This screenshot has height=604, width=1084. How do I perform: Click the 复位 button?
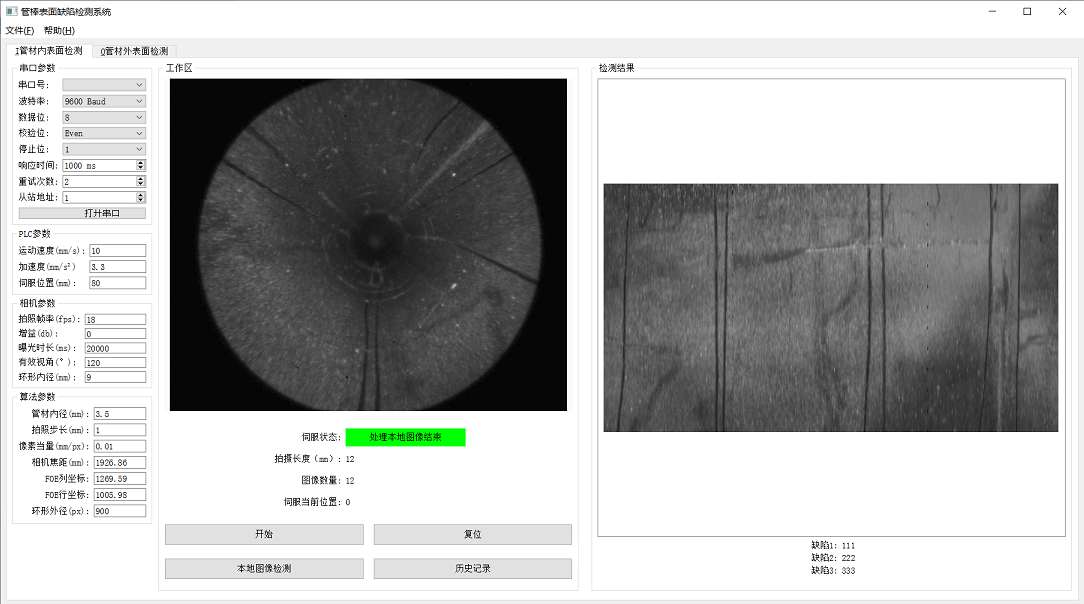point(472,535)
